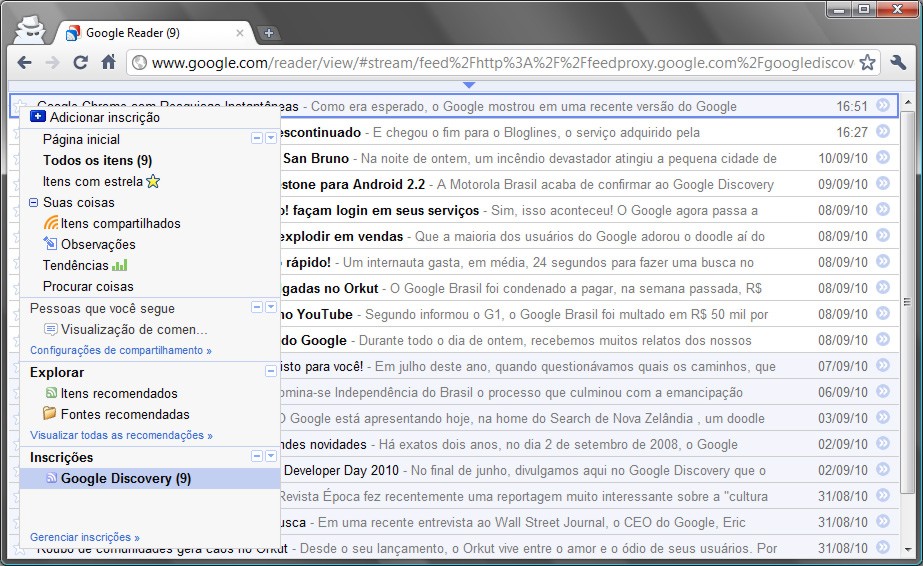Image resolution: width=923 pixels, height=566 pixels.
Task: Open Observações in sidebar
Action: pyautogui.click(x=89, y=244)
